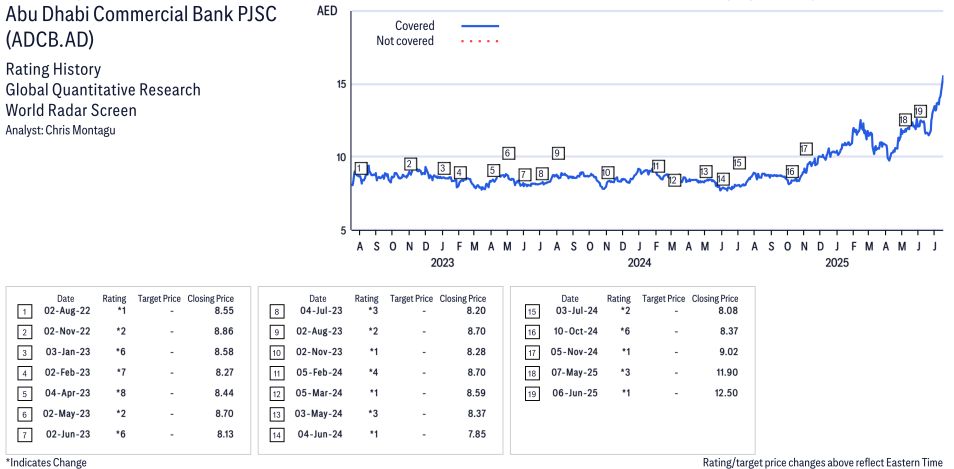Click the 15 y-axis value
Screen dimensions: 954x469
tap(339, 84)
